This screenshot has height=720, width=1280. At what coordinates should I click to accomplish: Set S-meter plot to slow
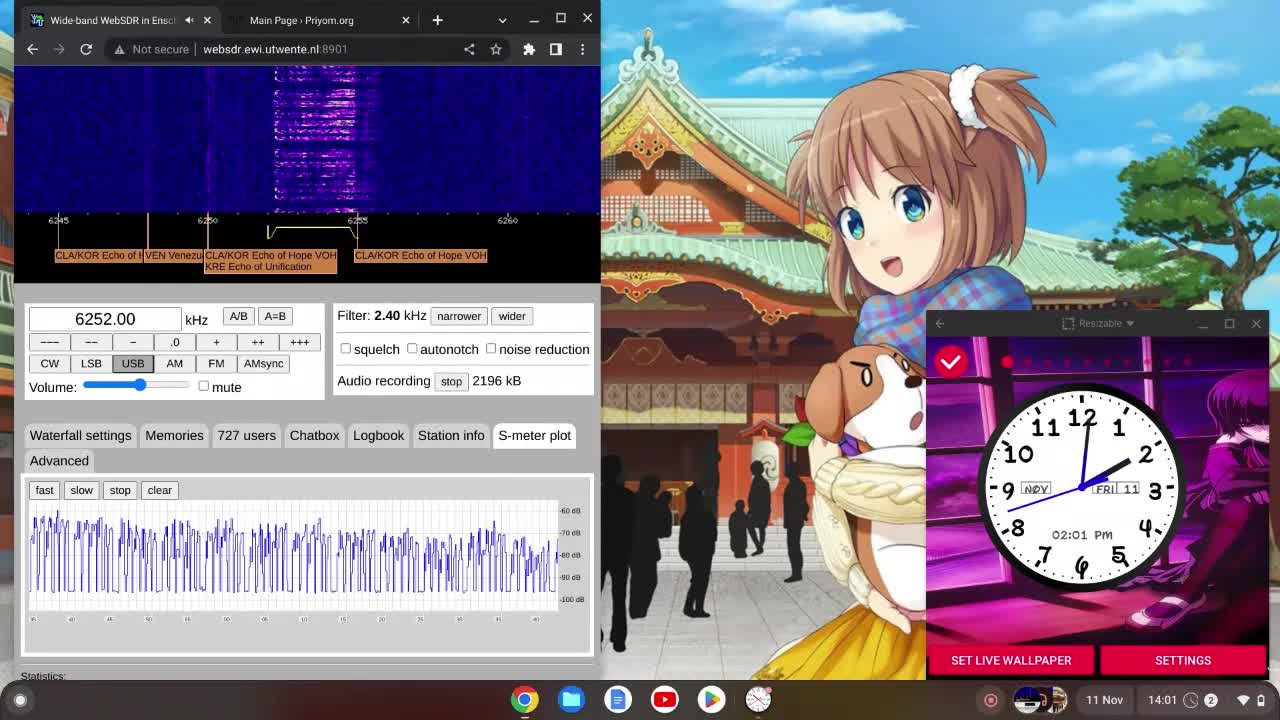(81, 490)
